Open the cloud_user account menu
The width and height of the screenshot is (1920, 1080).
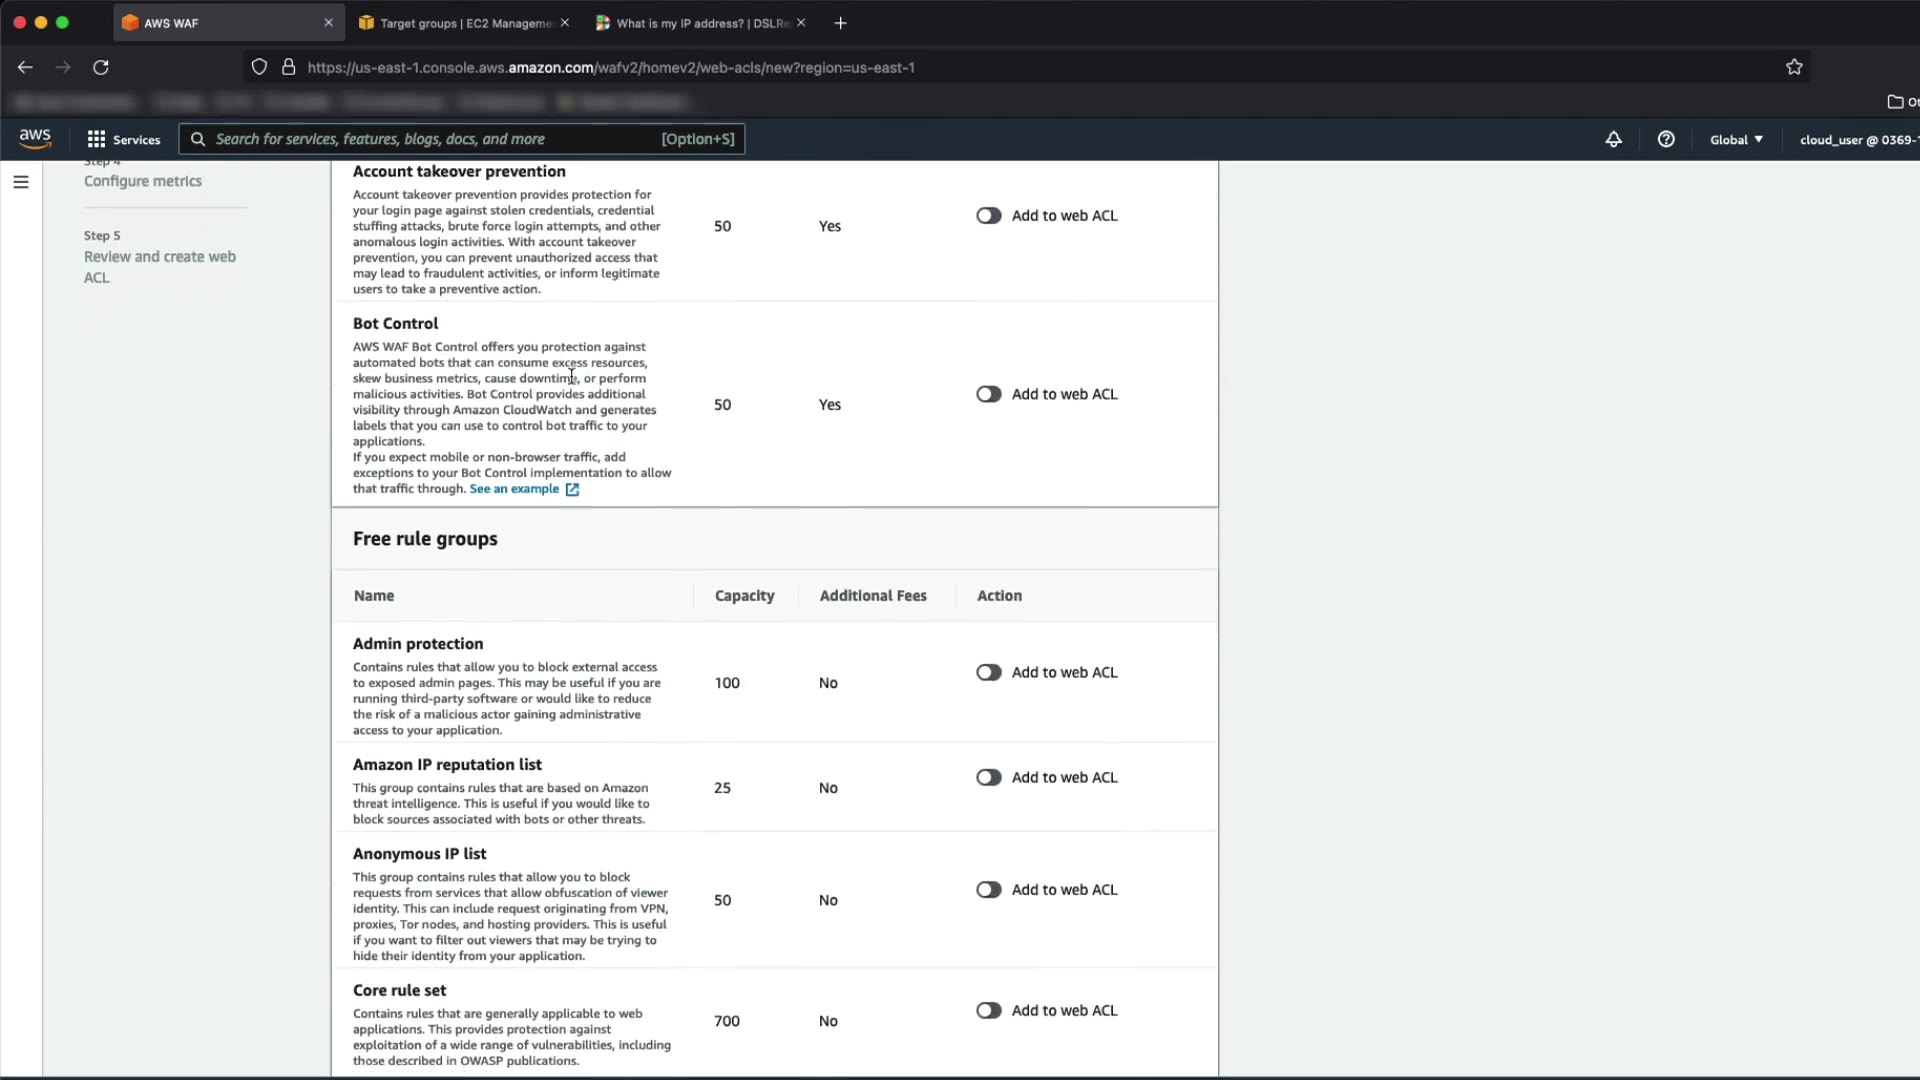point(1856,139)
